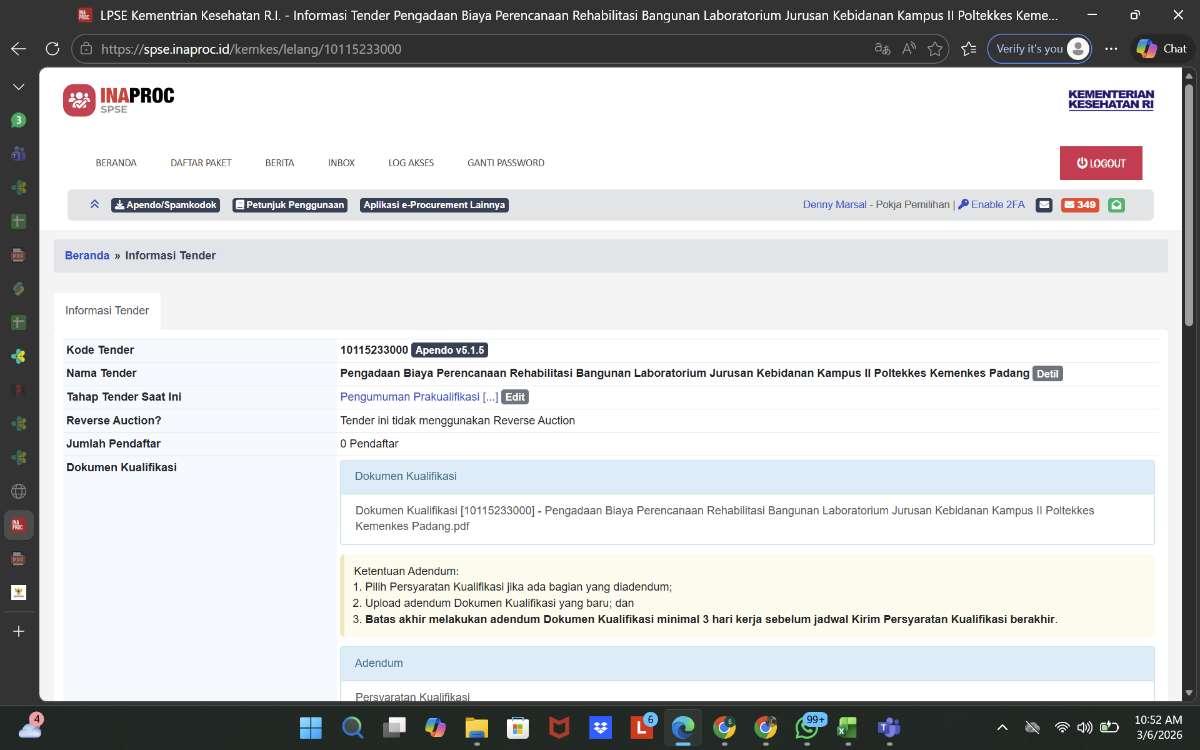Click the green open-envelope icon
Viewport: 1200px width, 750px height.
click(x=1116, y=205)
